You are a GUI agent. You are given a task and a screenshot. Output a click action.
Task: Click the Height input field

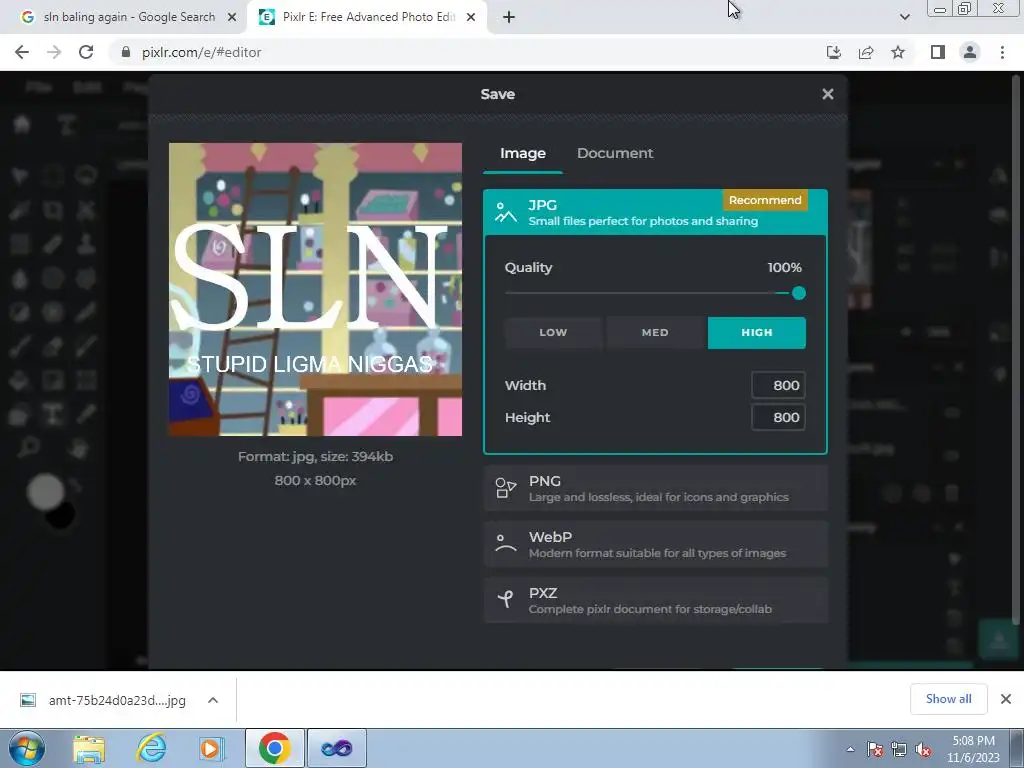pos(778,417)
